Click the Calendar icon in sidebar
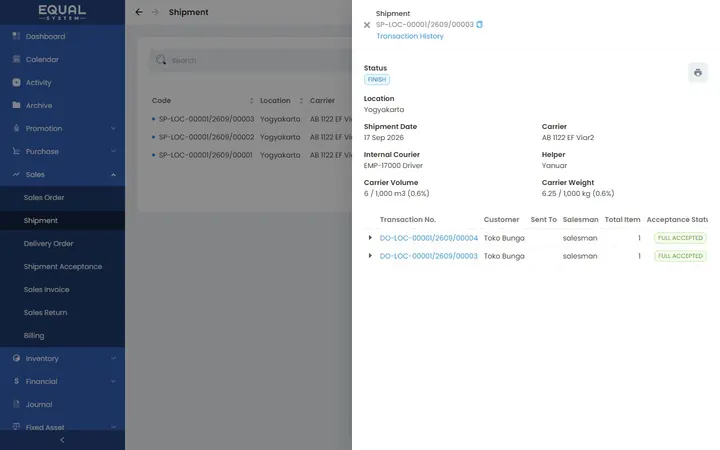The height and width of the screenshot is (450, 720). [17, 59]
